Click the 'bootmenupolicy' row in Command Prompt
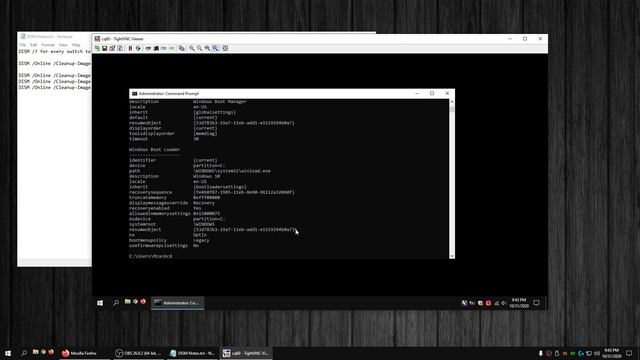Viewport: 640px width, 360px height. pyautogui.click(x=169, y=240)
